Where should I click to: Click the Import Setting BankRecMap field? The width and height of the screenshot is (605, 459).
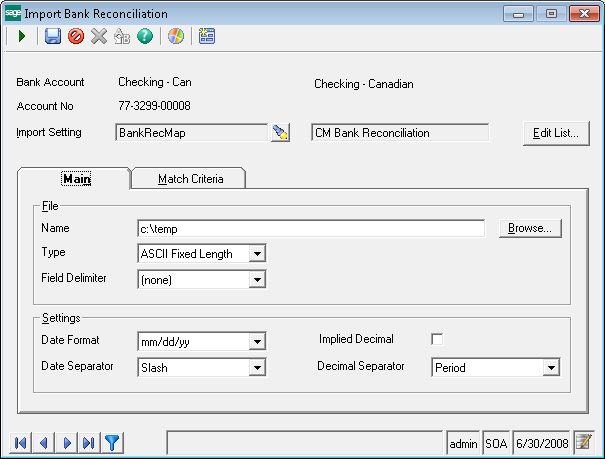tap(191, 133)
